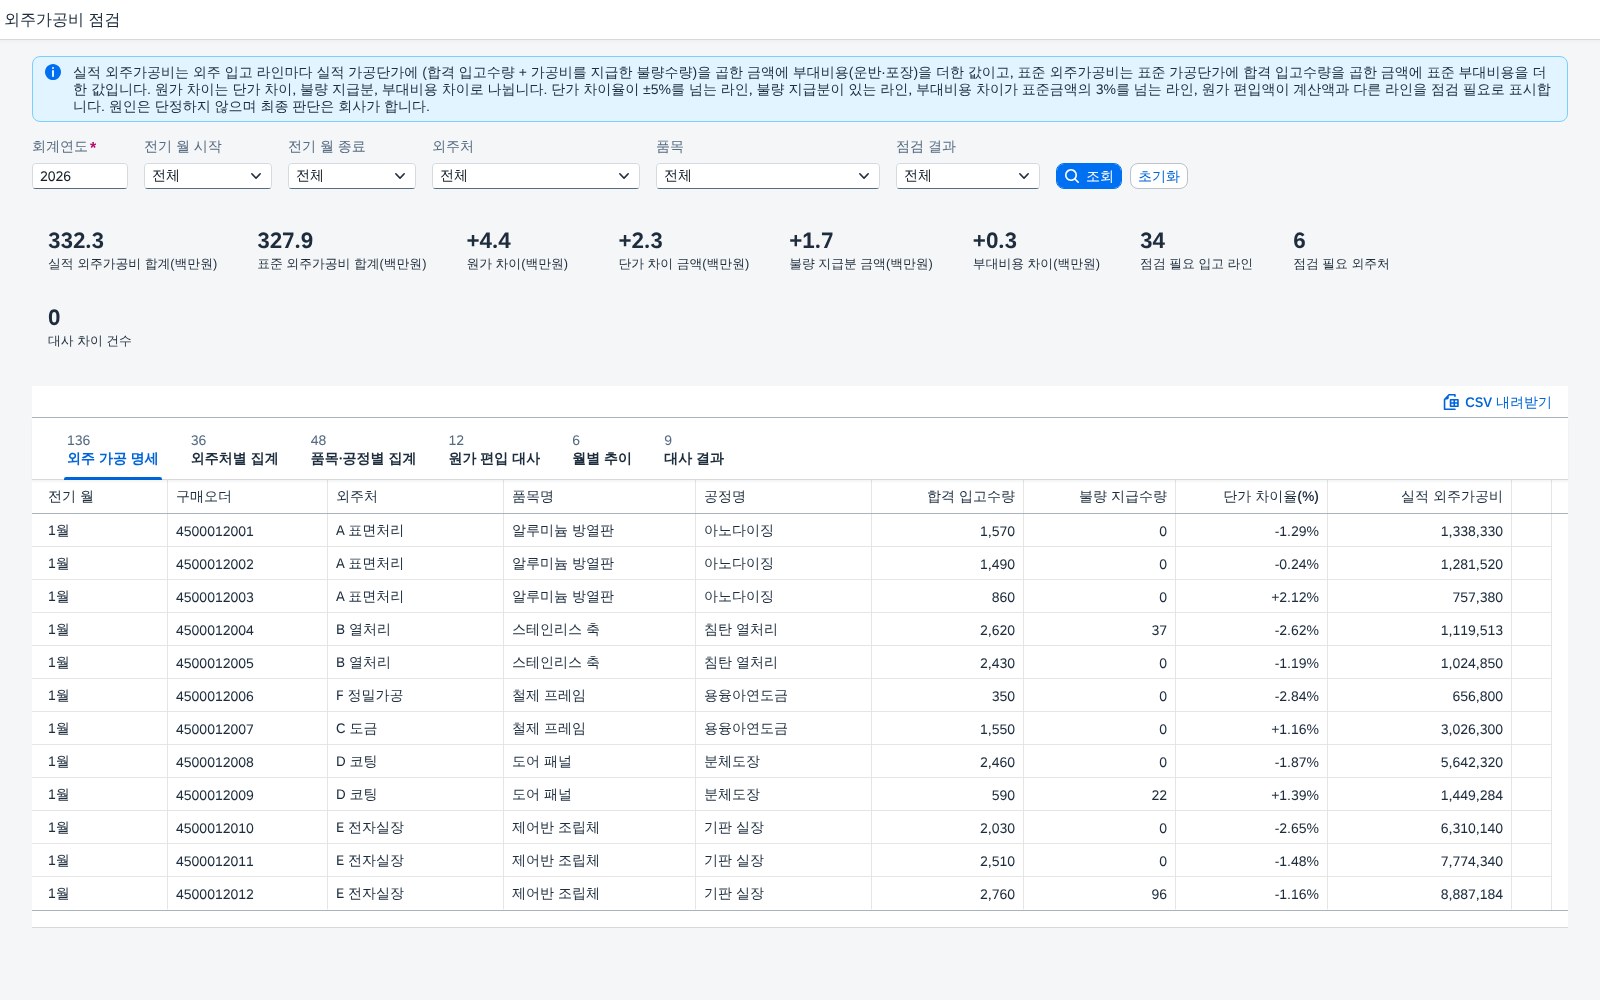This screenshot has height=1000, width=1600.
Task: Click order number 4500012012
Action: (215, 894)
